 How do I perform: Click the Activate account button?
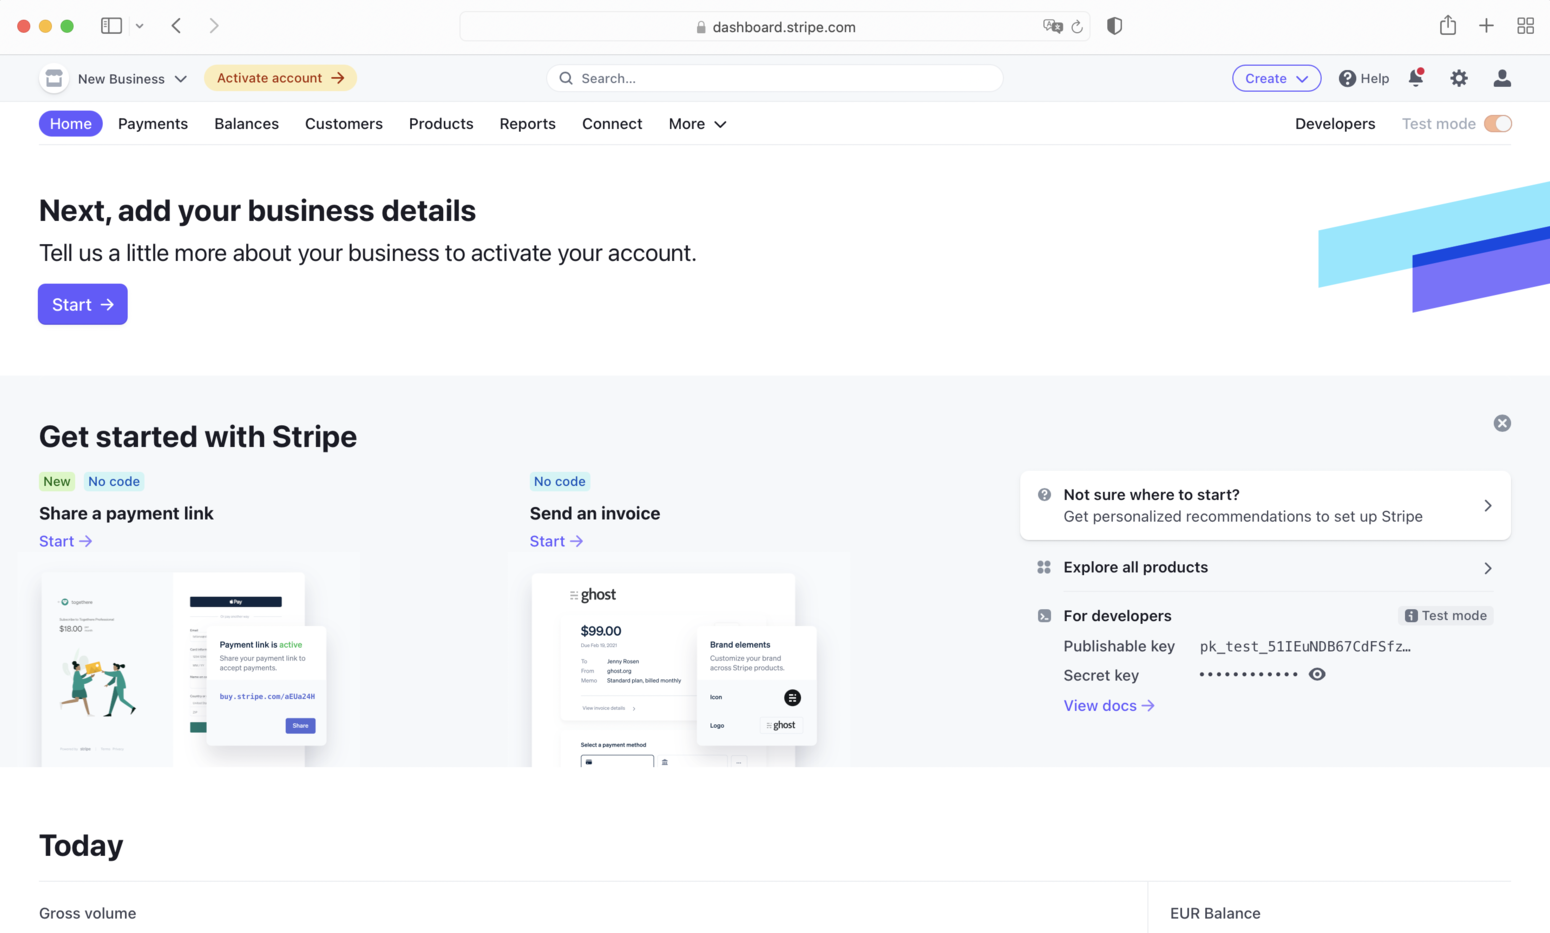(280, 78)
